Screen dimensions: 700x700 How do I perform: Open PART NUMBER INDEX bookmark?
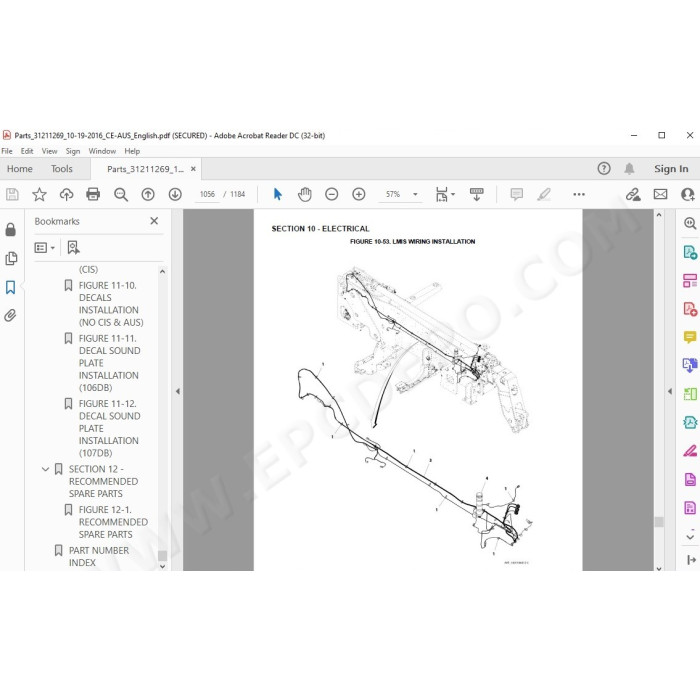coord(99,556)
